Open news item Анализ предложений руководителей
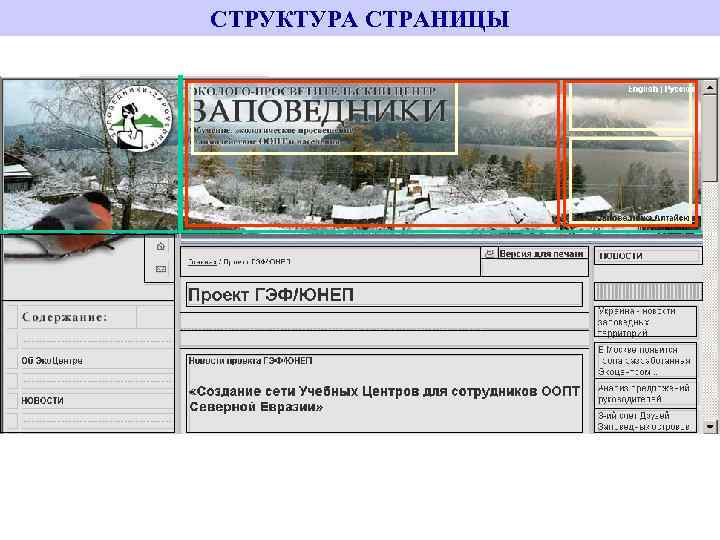720x540 pixels. 645,394
